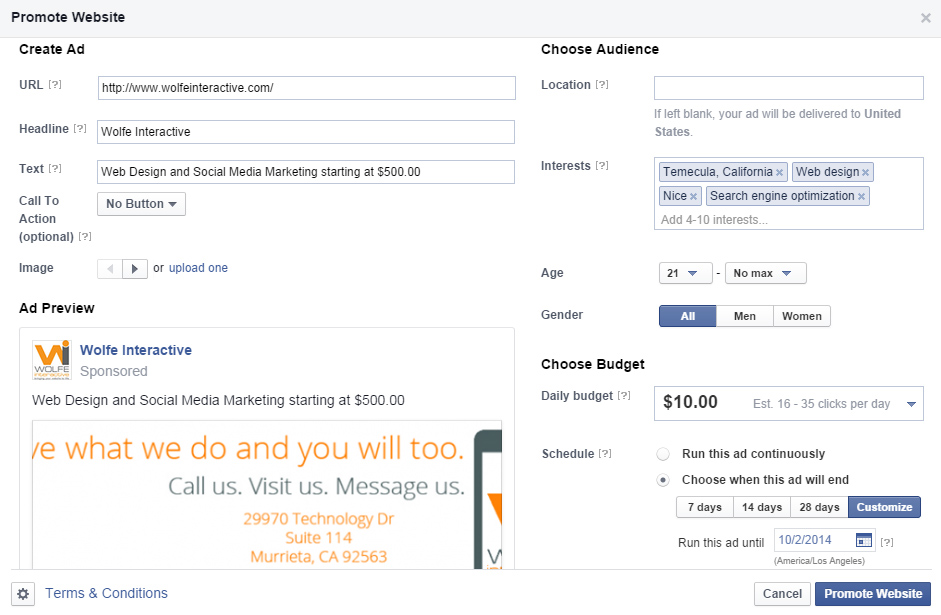Screen dimensions: 941x615
Task: Click the Promote Website button
Action: point(873,594)
